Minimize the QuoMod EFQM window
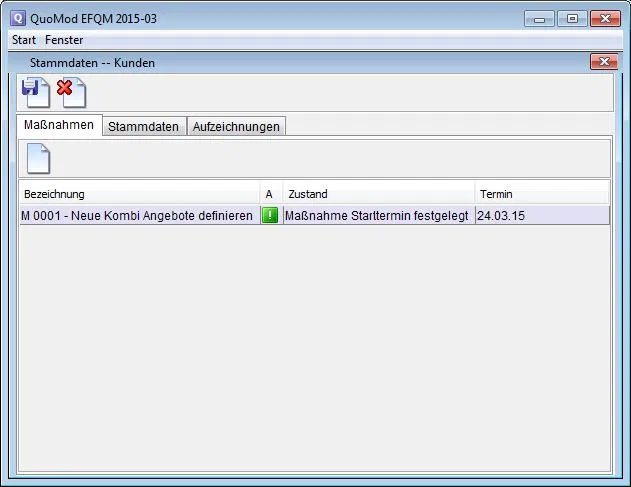Screen dimensions: 631x487 [541, 19]
